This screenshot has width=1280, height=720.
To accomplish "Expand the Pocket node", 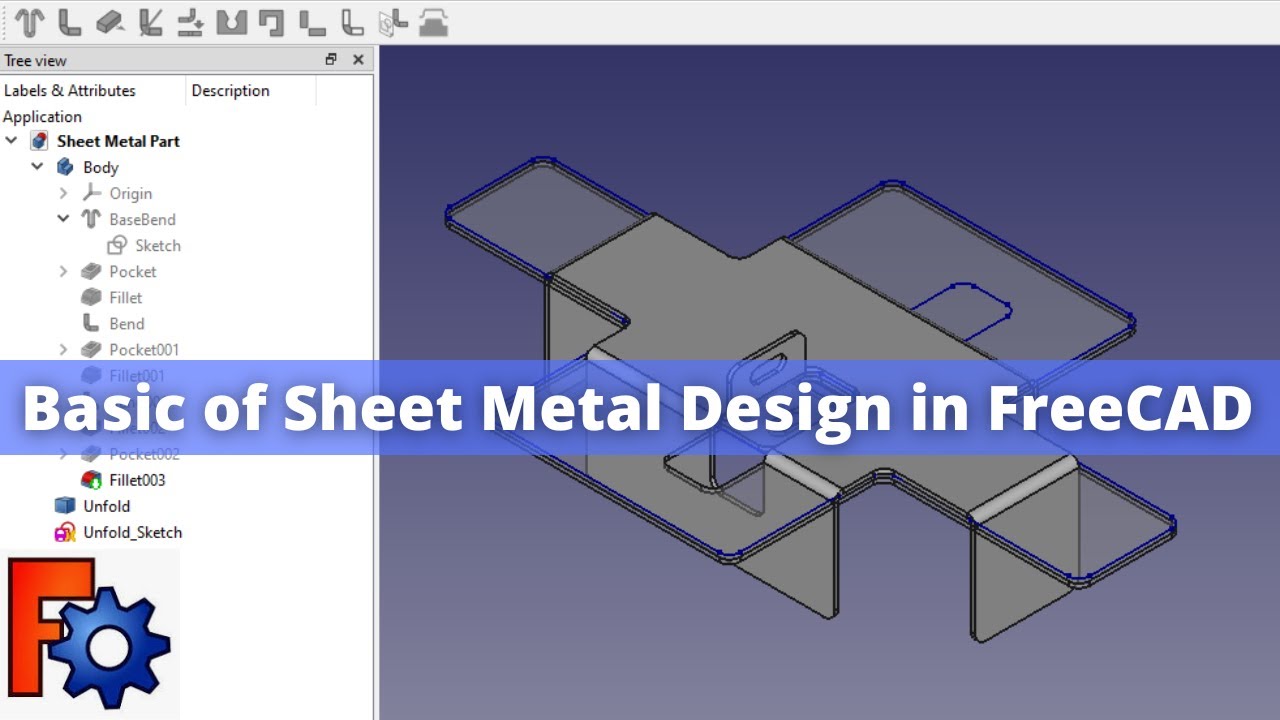I will tap(63, 271).
